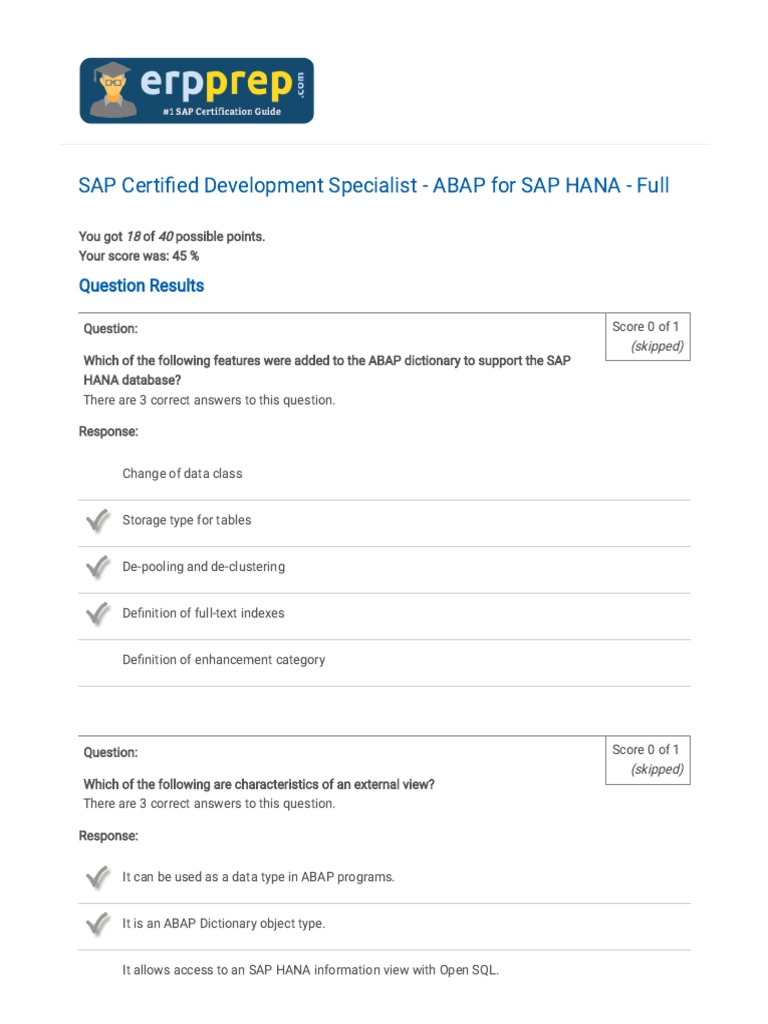The width and height of the screenshot is (768, 1024).
Task: Click the checkmark beside De-pooling and de-clustering
Action: coord(97,567)
